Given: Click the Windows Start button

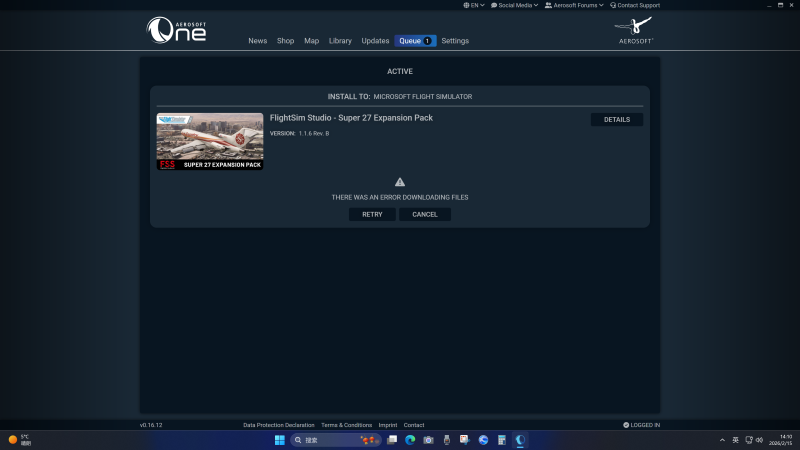Looking at the screenshot, I should (280, 440).
